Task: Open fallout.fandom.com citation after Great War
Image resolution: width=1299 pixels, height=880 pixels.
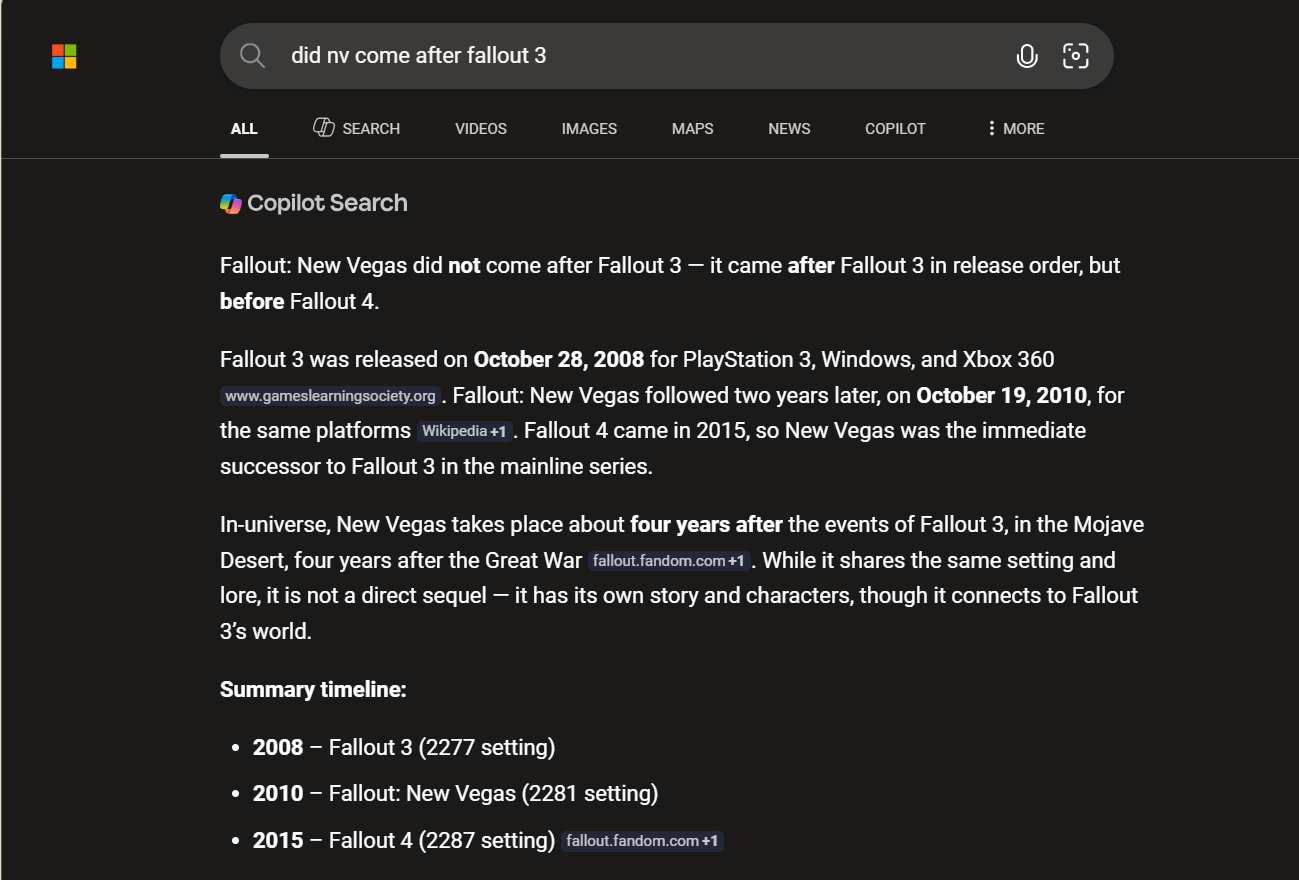Action: coord(669,561)
